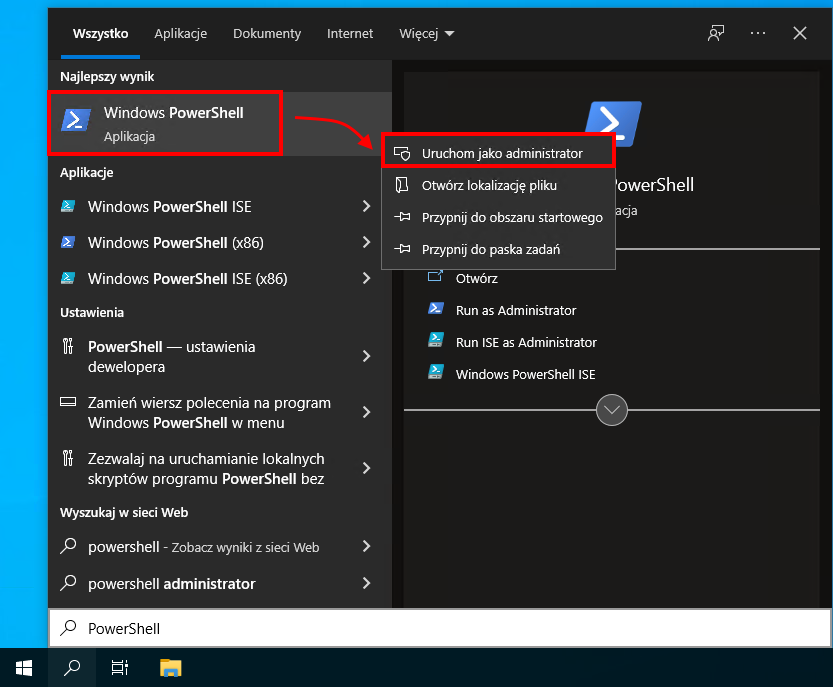Viewport: 833px width, 687px height.
Task: Close the search panel with the X
Action: tap(800, 33)
